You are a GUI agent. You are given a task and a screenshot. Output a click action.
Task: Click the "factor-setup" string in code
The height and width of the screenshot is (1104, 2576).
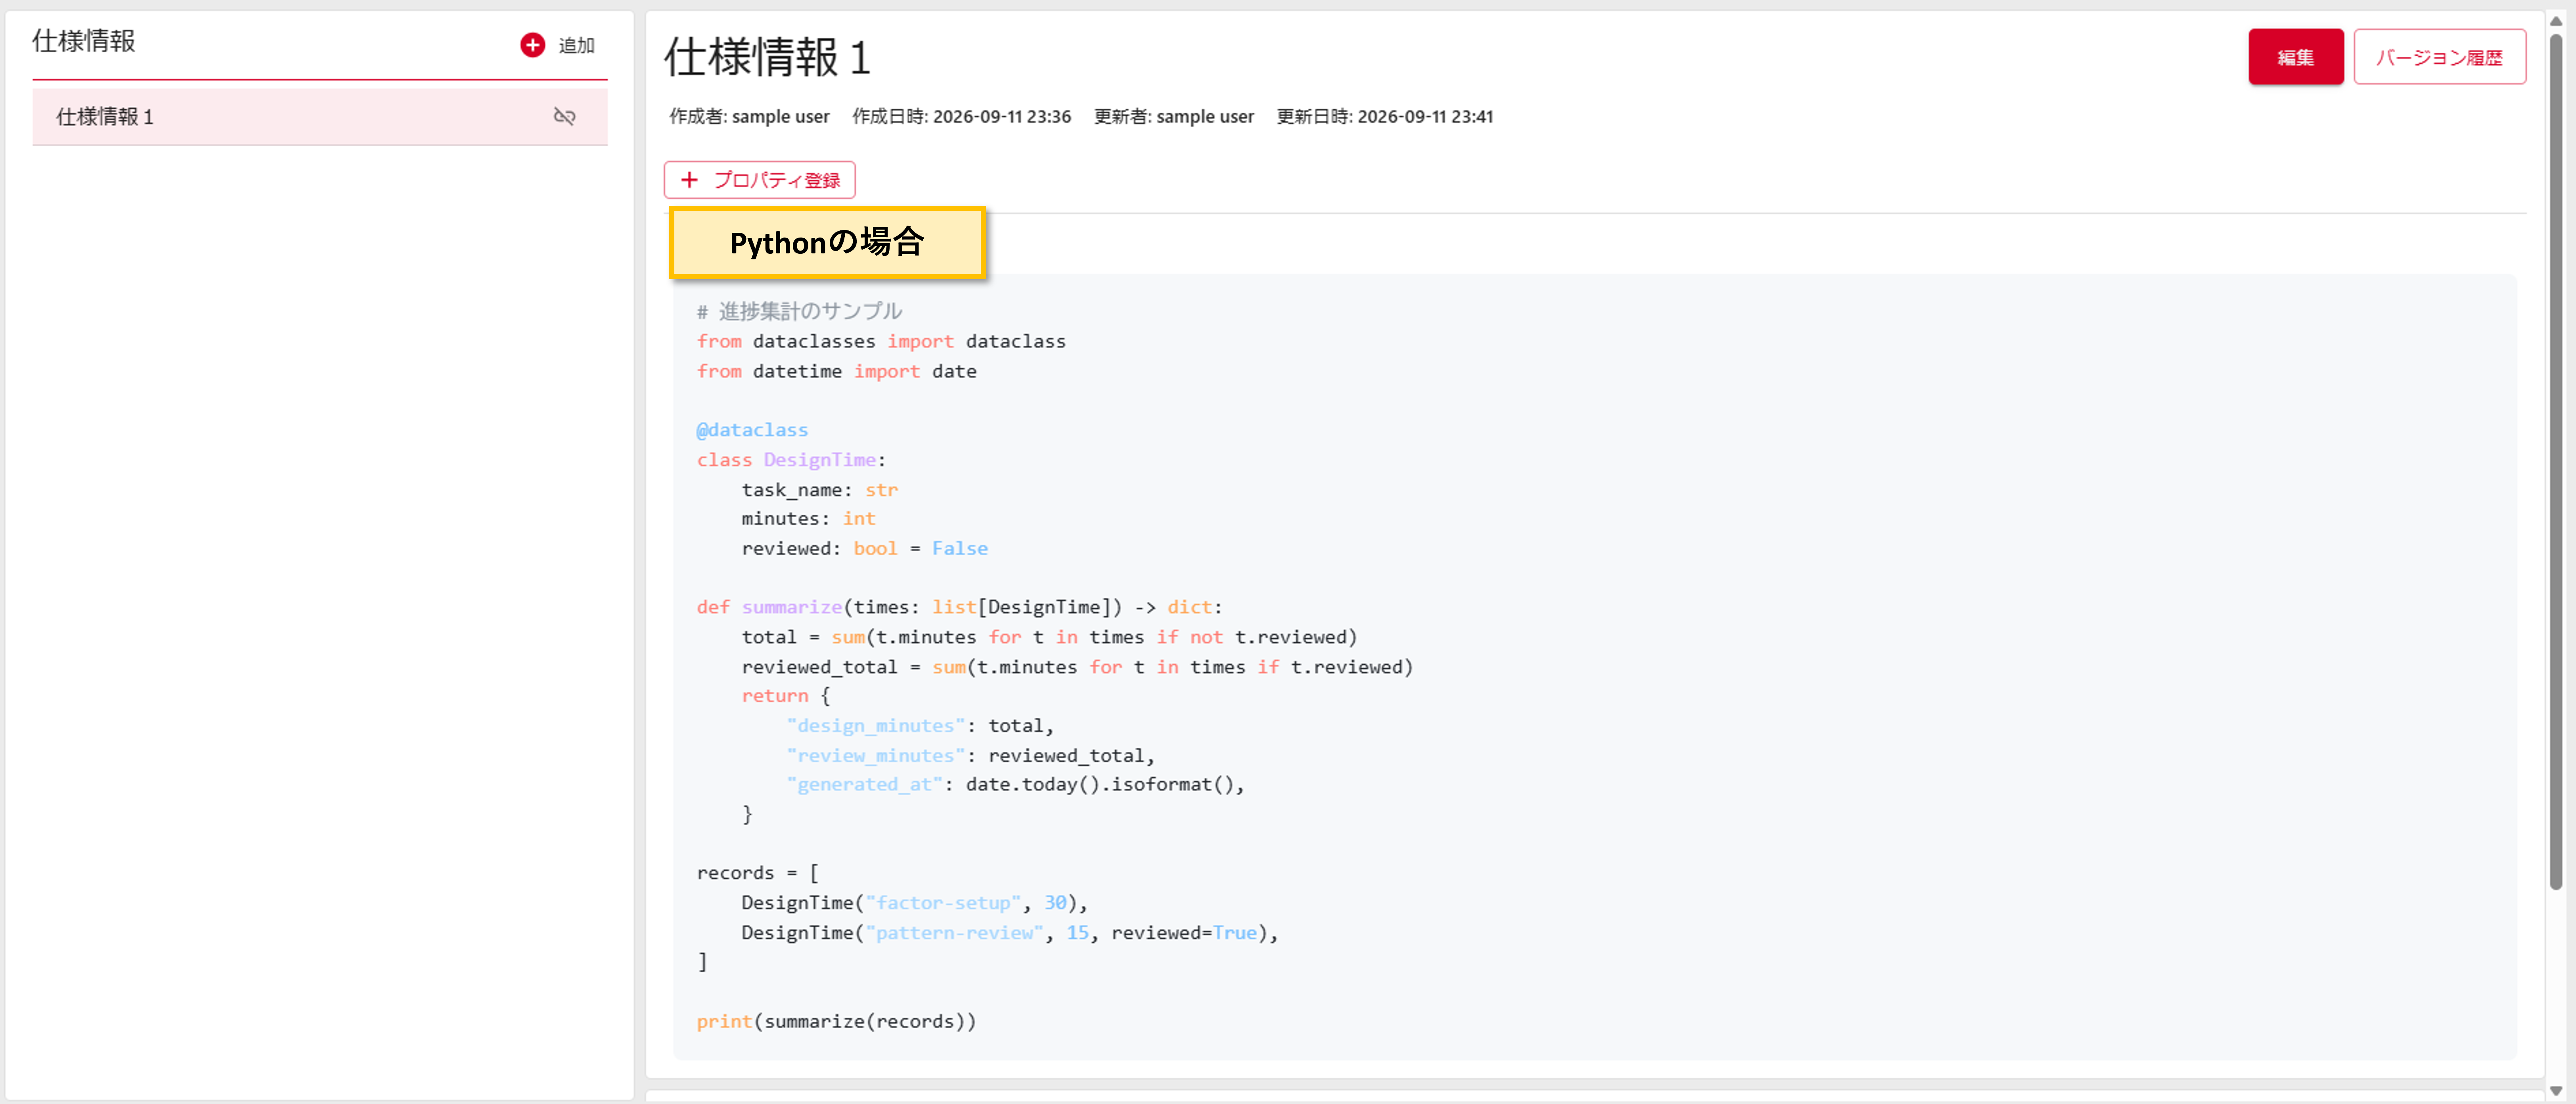943,903
